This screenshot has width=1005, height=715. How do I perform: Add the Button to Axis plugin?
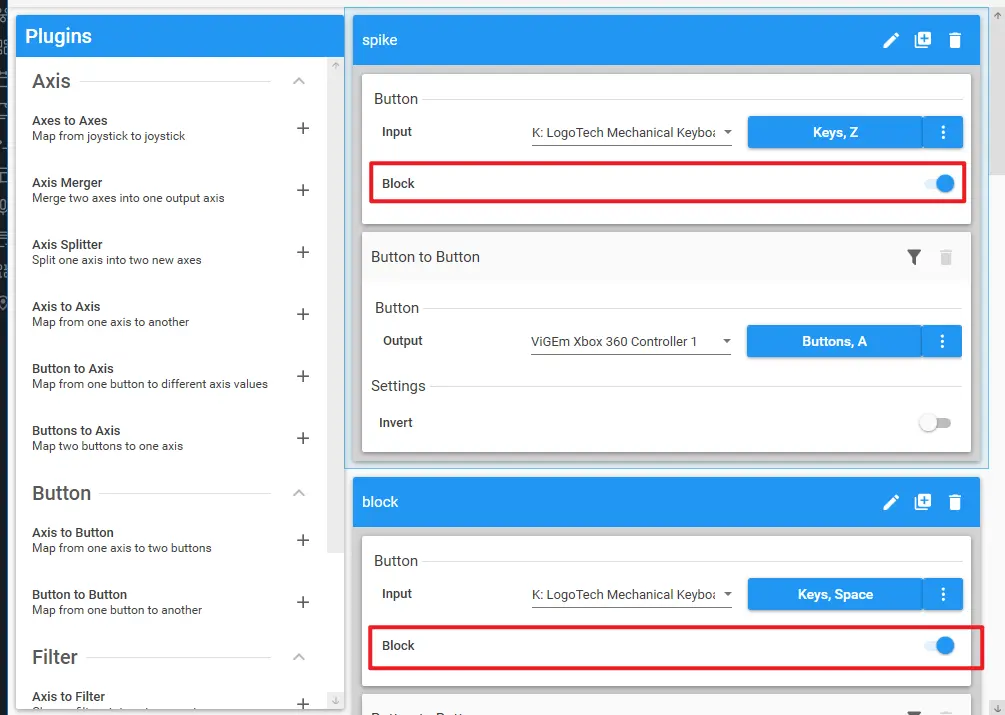tap(303, 376)
